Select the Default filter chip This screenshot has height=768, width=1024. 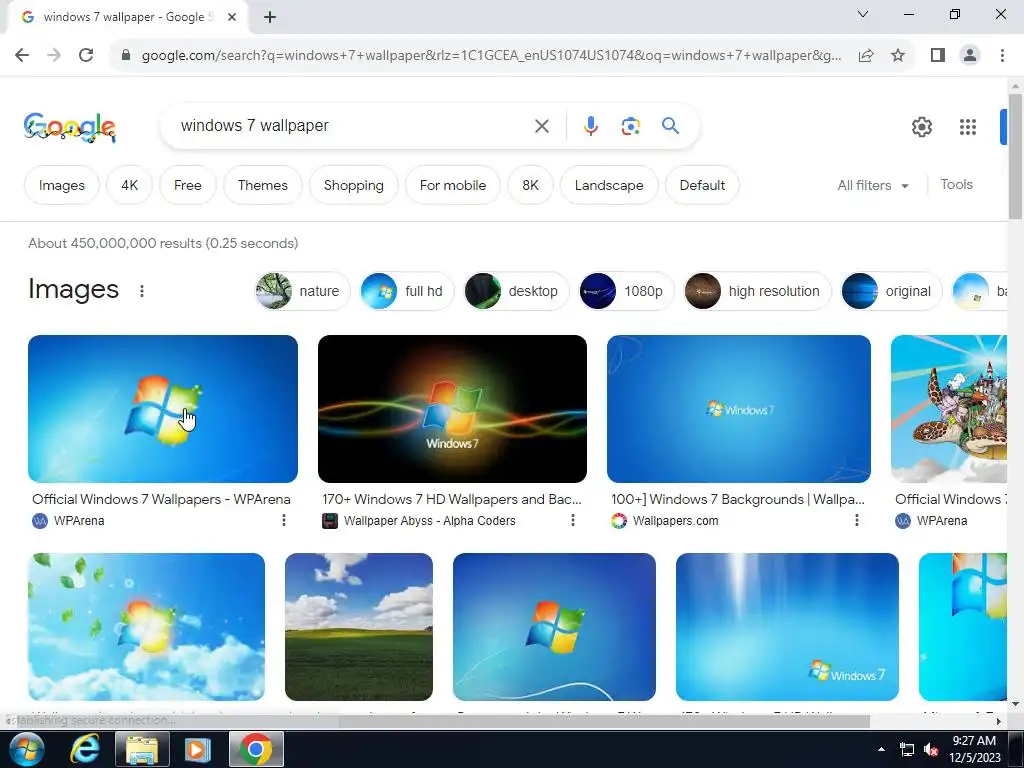(702, 185)
